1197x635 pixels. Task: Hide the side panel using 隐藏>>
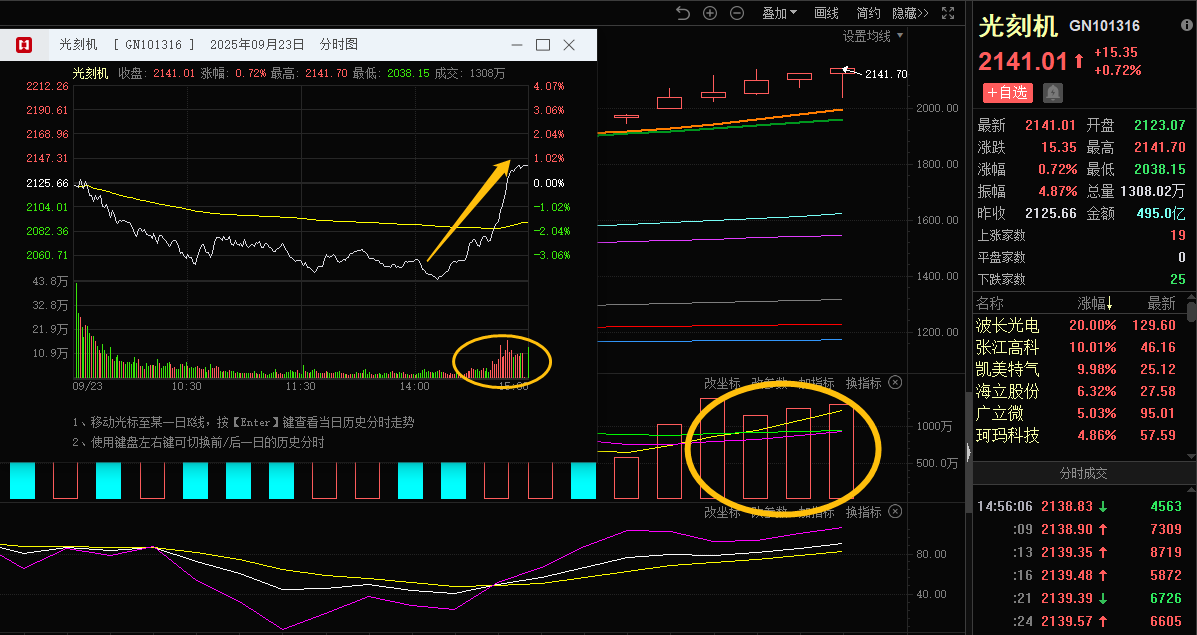pos(910,13)
